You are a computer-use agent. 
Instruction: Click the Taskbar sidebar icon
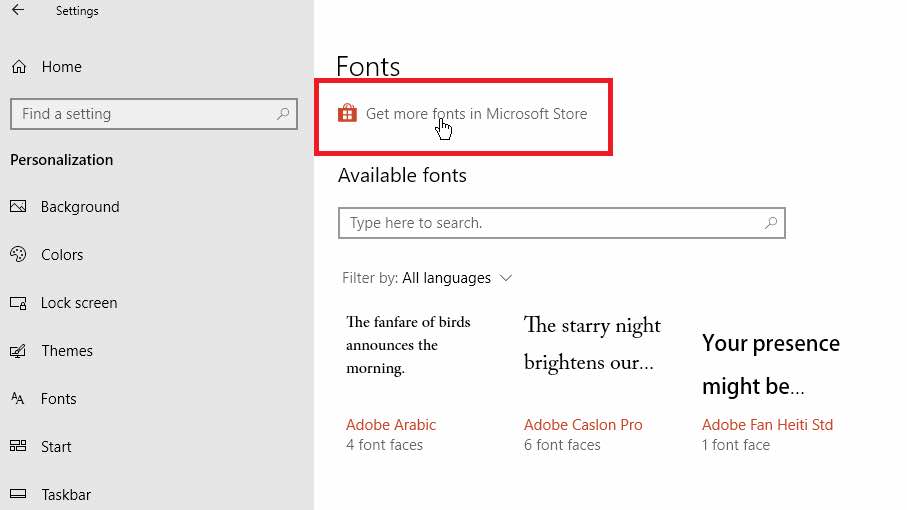(18, 494)
